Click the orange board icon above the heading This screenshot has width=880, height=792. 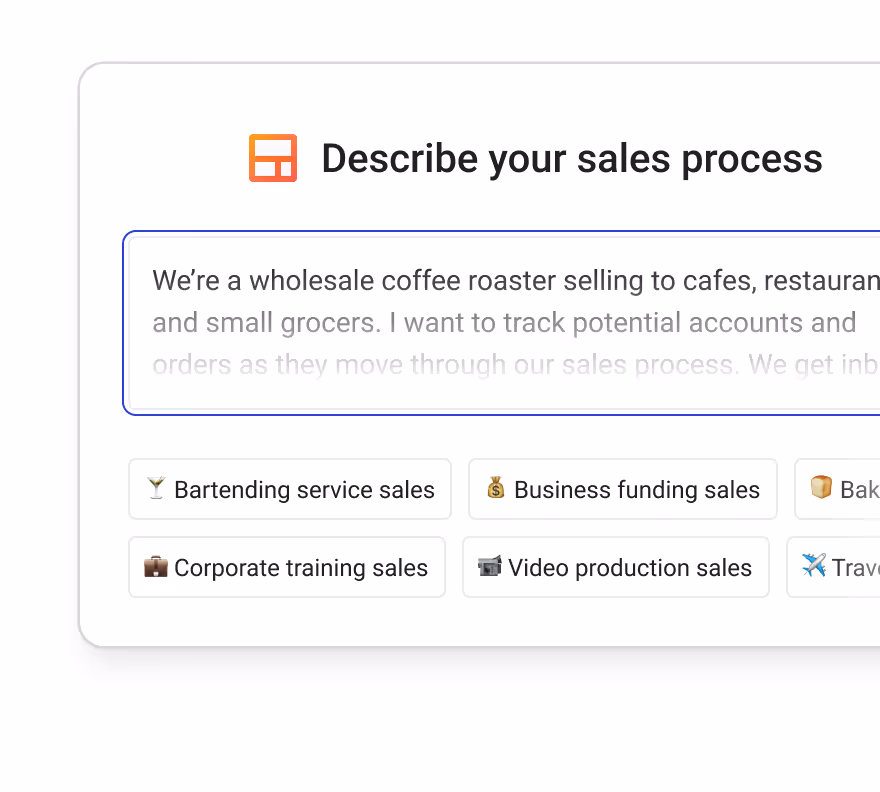[271, 157]
